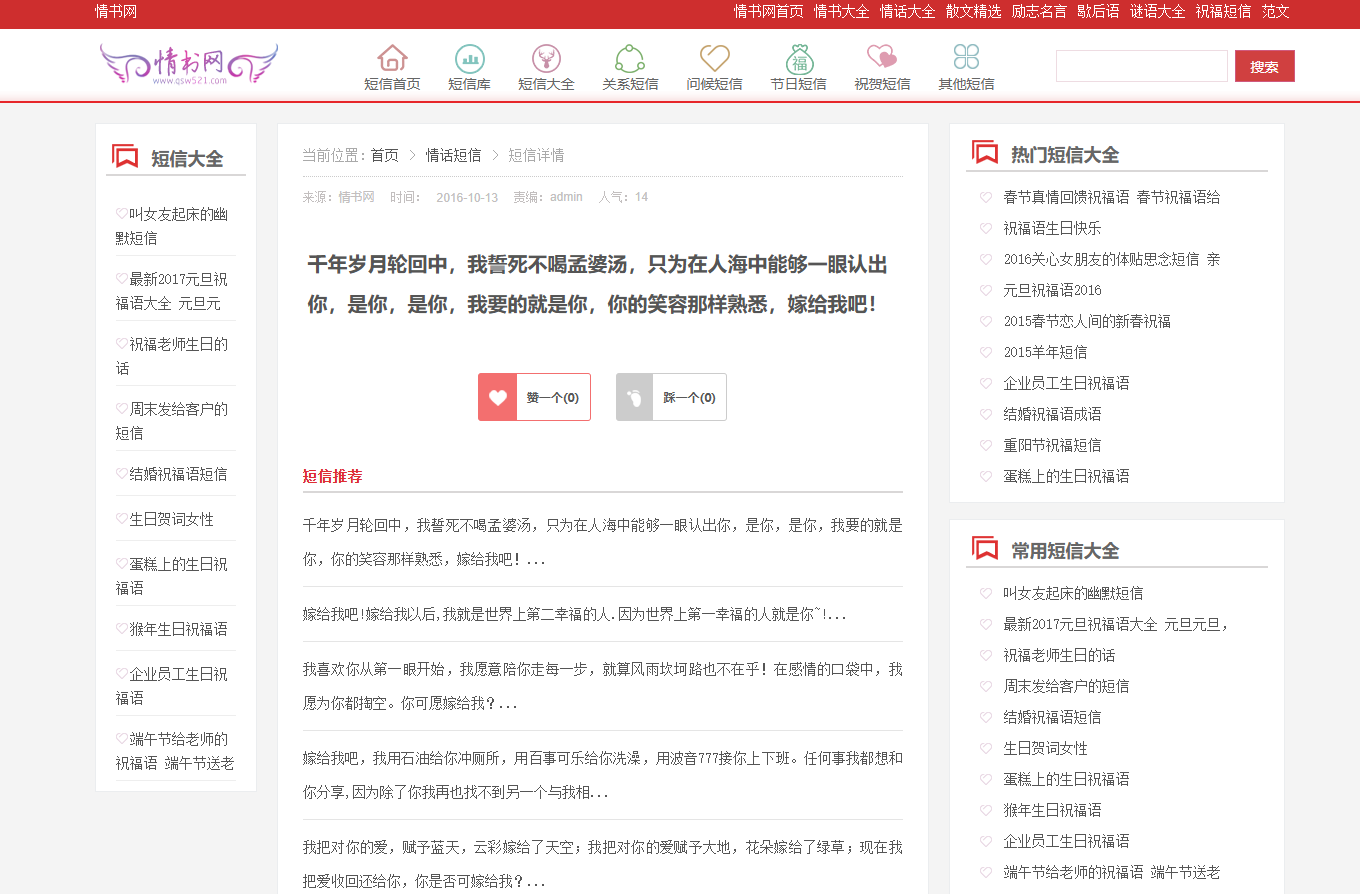Dislike the message with 踩一个(0)

point(671,397)
